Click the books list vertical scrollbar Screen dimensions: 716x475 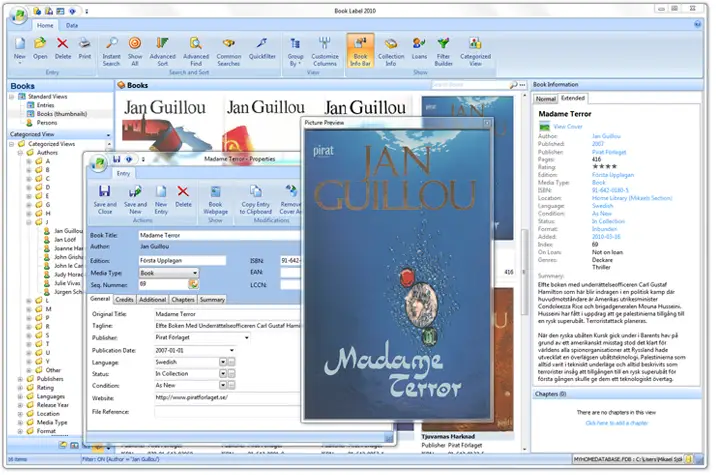(x=524, y=271)
